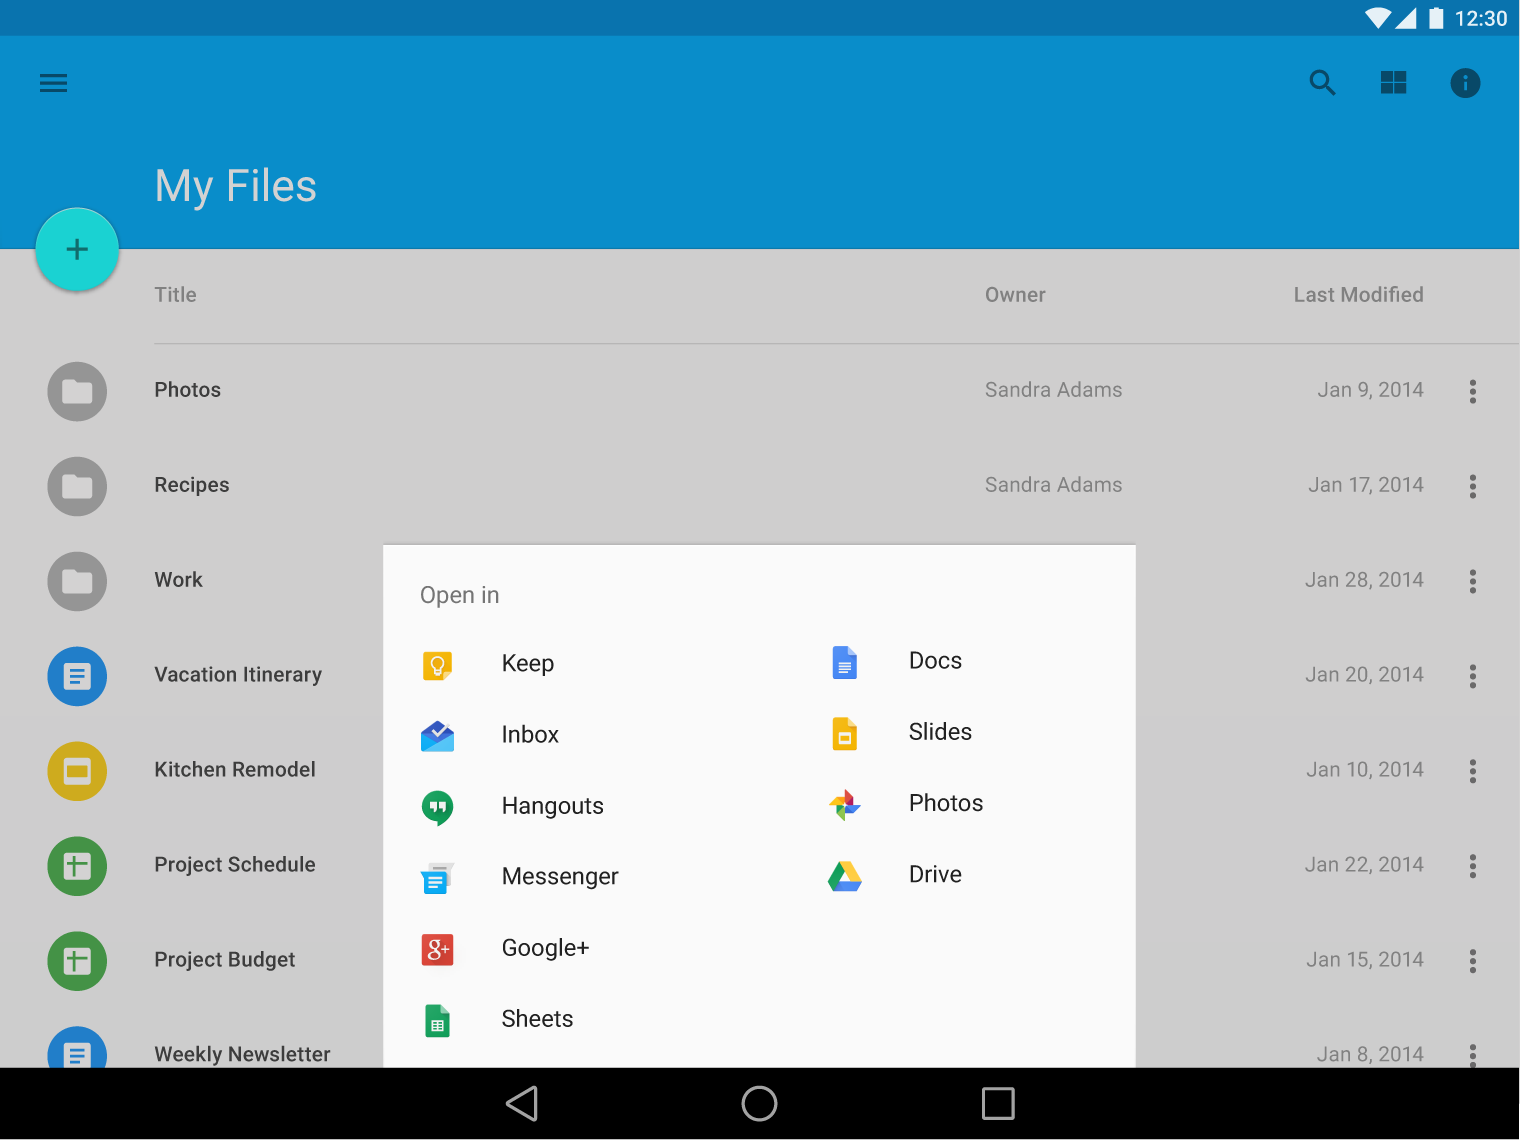Tap Android back navigation button
1520x1140 pixels.
[522, 1104]
